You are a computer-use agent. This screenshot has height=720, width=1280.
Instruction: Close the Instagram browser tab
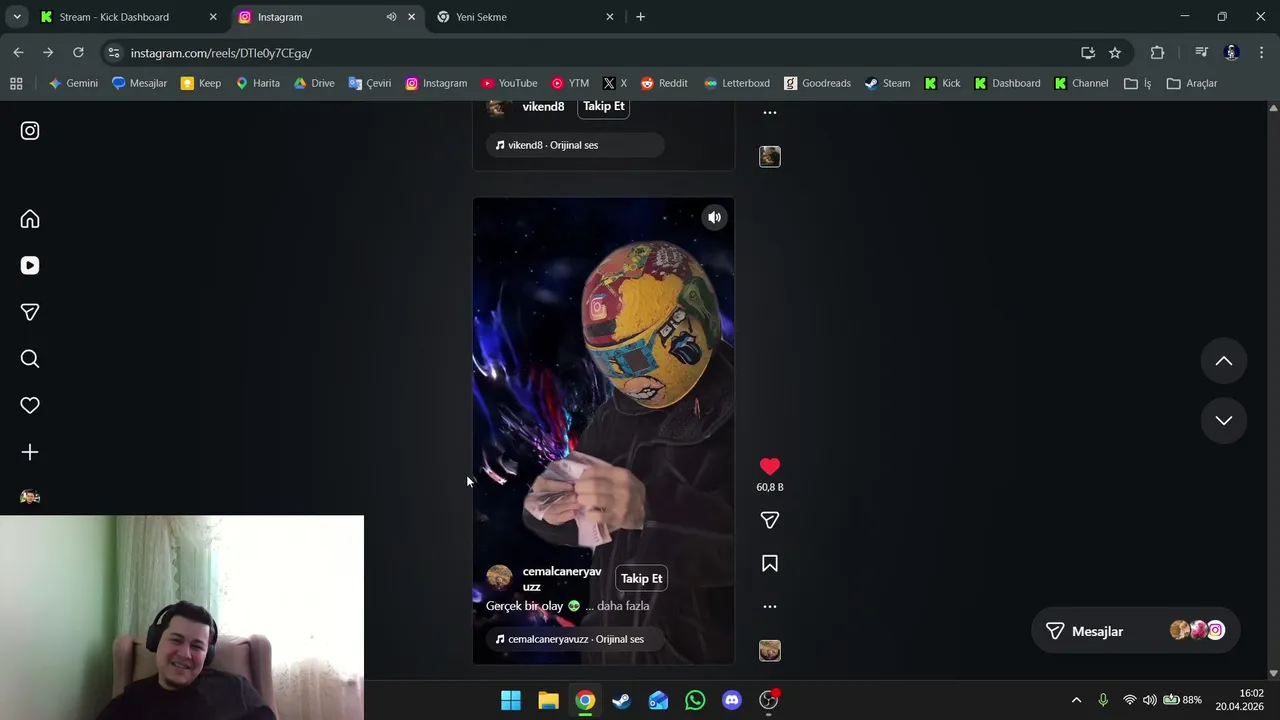coord(411,17)
